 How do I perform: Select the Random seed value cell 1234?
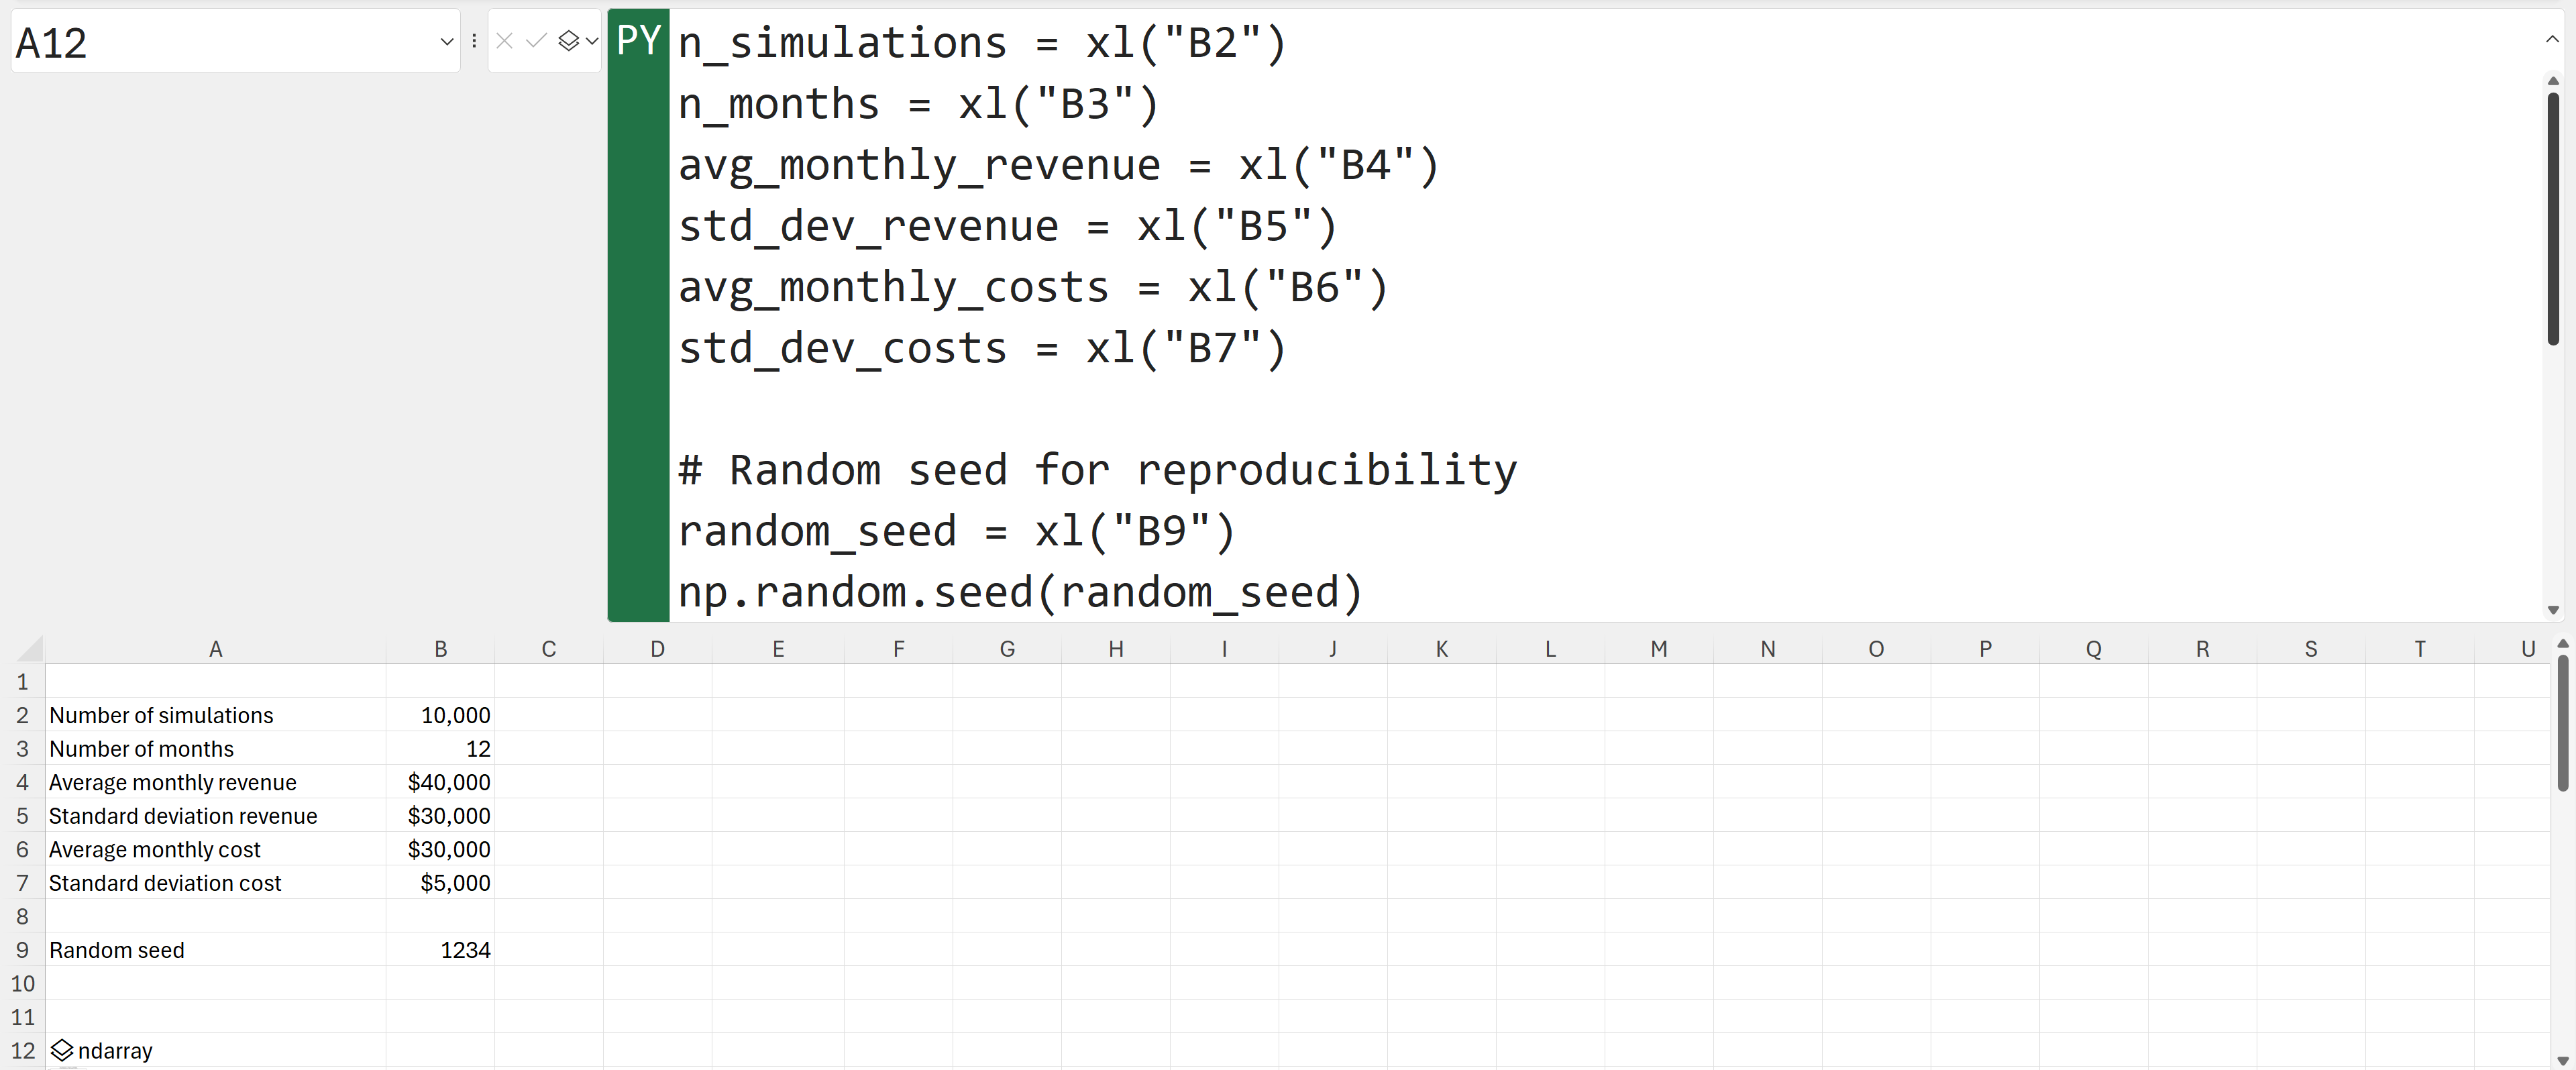(x=440, y=950)
